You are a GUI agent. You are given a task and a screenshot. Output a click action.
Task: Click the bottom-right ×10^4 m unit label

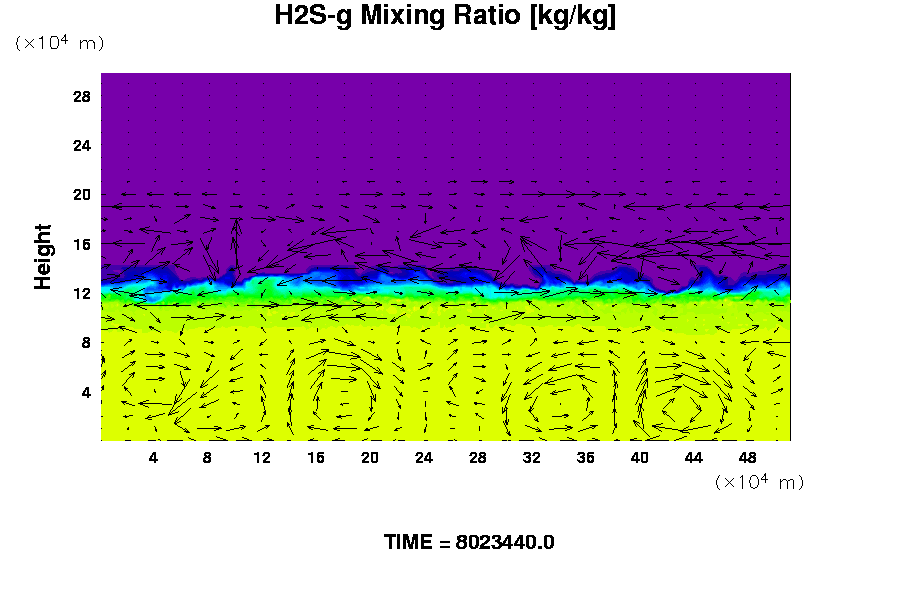tap(759, 482)
